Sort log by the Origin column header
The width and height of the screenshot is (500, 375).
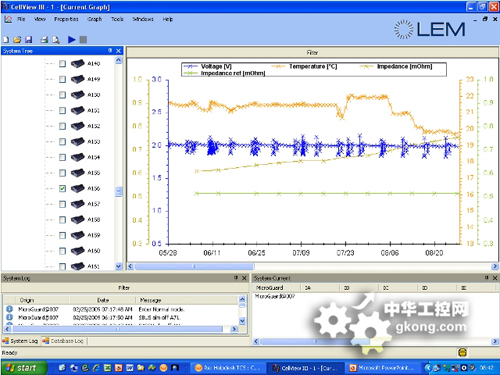(x=43, y=300)
